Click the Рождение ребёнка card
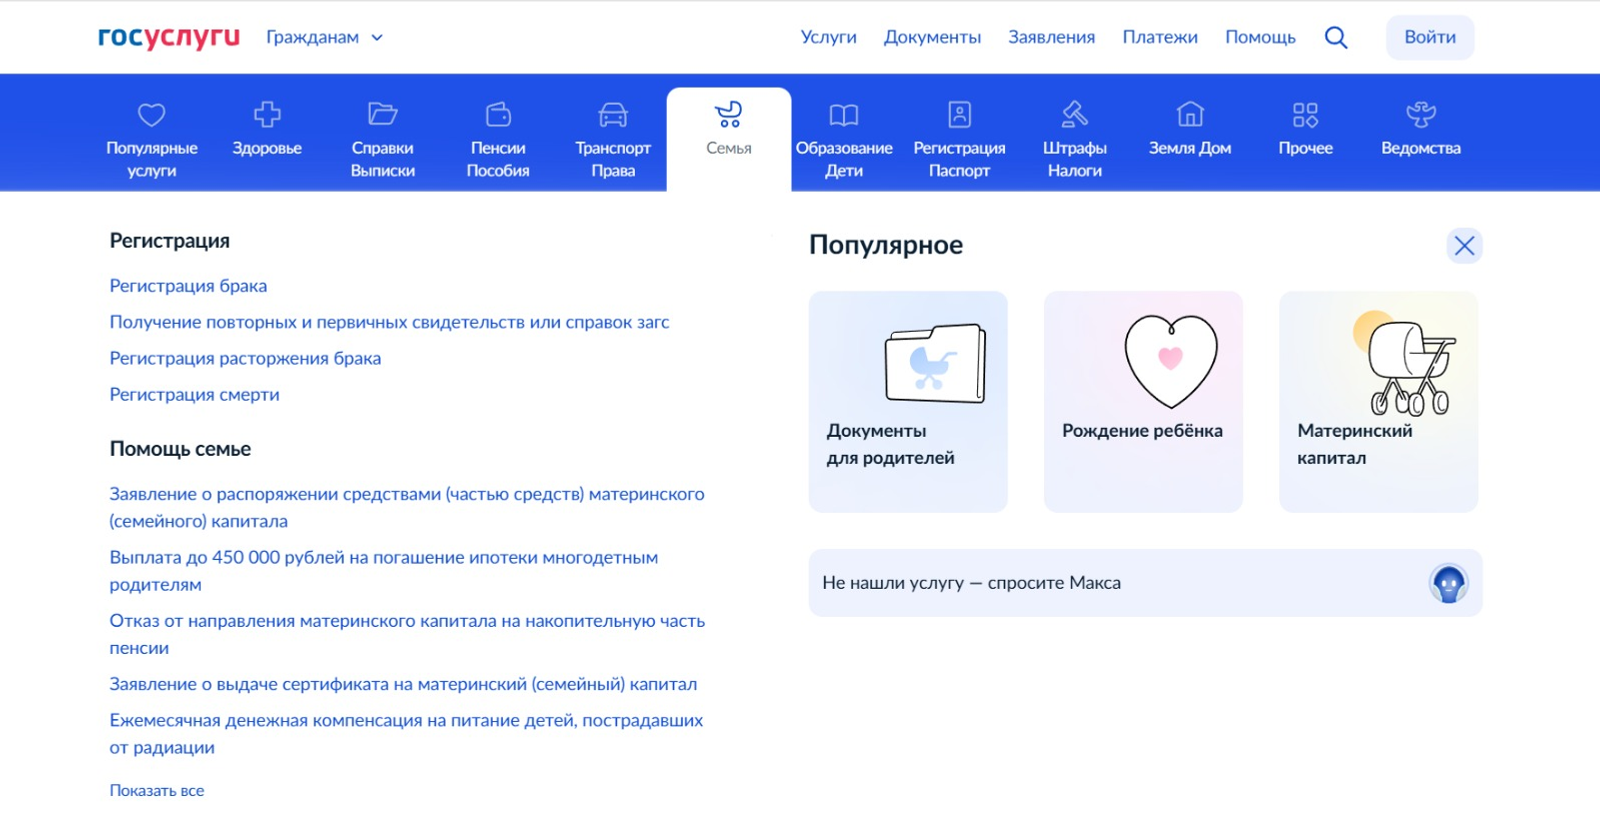Image resolution: width=1600 pixels, height=815 pixels. [x=1143, y=401]
